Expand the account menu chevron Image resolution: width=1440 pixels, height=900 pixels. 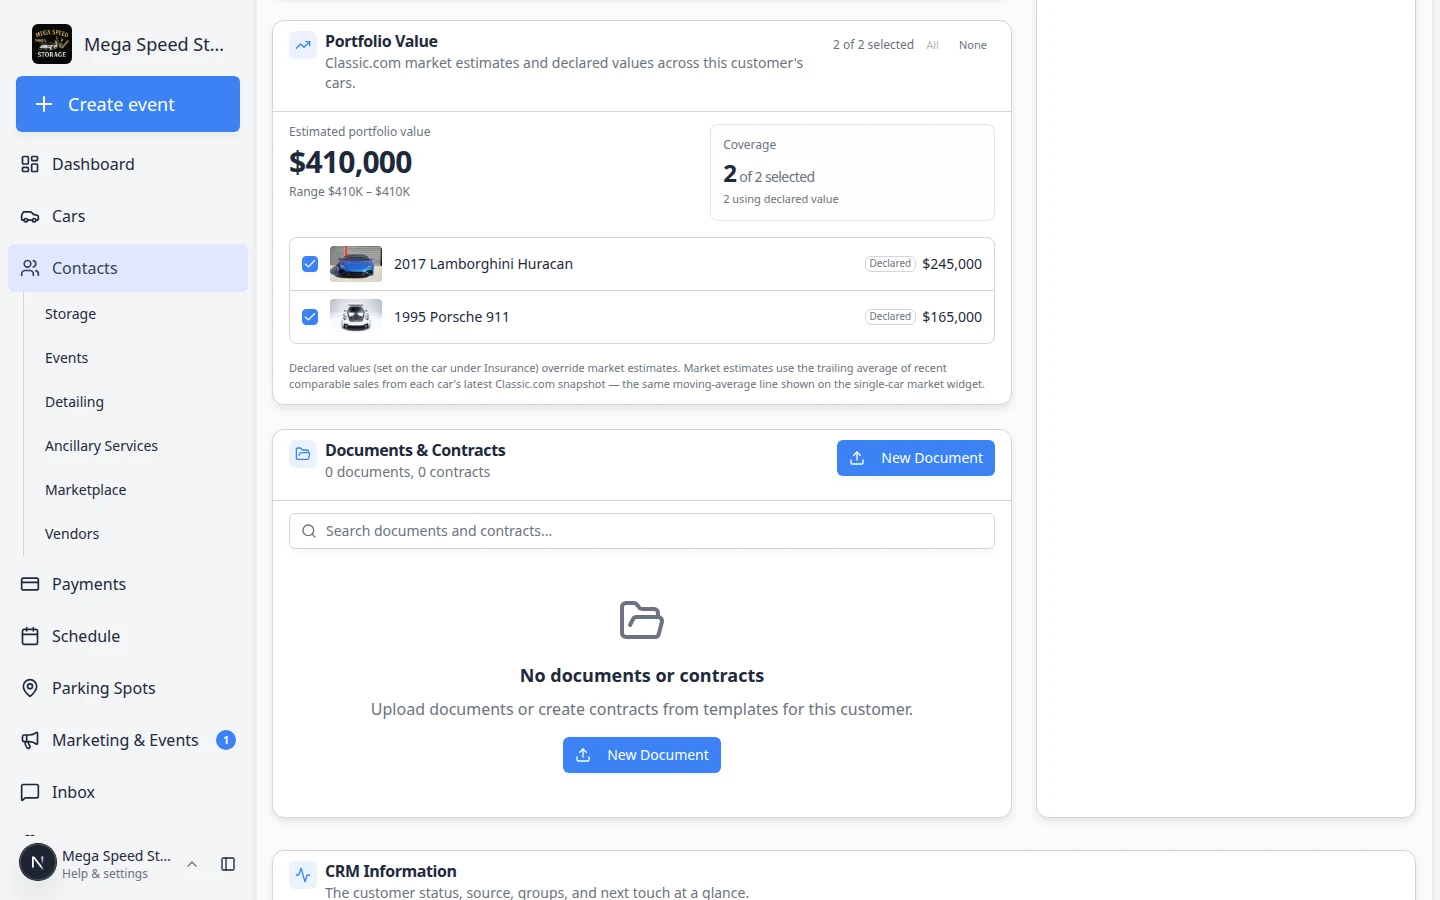[x=192, y=864]
